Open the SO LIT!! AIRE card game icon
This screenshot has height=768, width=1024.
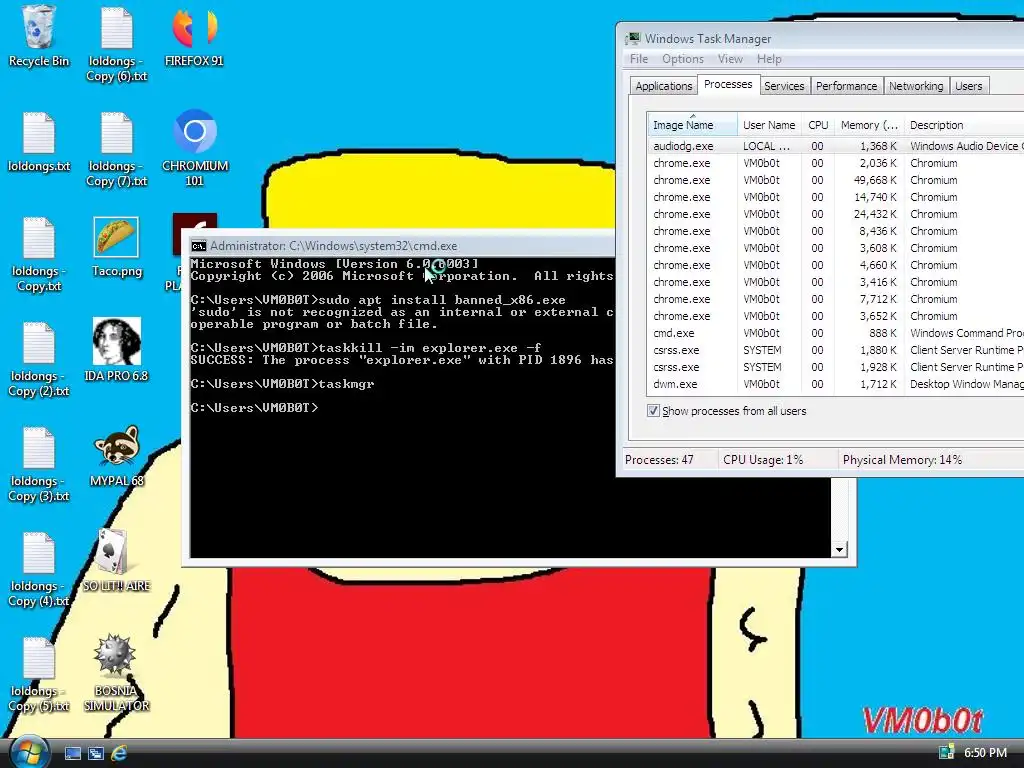(116, 561)
